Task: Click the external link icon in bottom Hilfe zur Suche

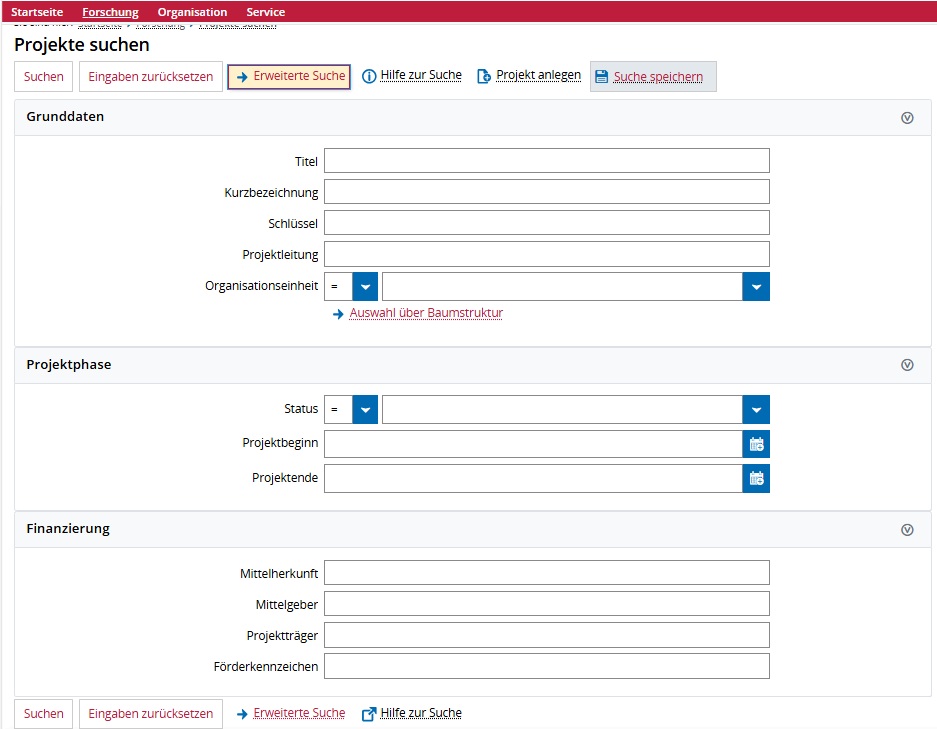Action: click(x=368, y=714)
